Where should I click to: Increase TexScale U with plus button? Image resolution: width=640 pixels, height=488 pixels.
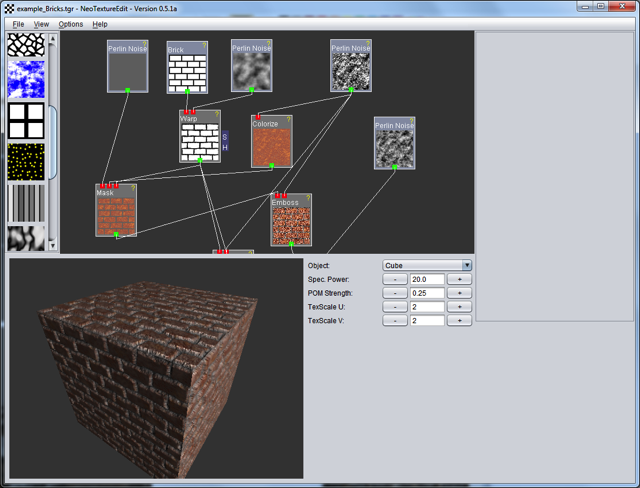[459, 307]
